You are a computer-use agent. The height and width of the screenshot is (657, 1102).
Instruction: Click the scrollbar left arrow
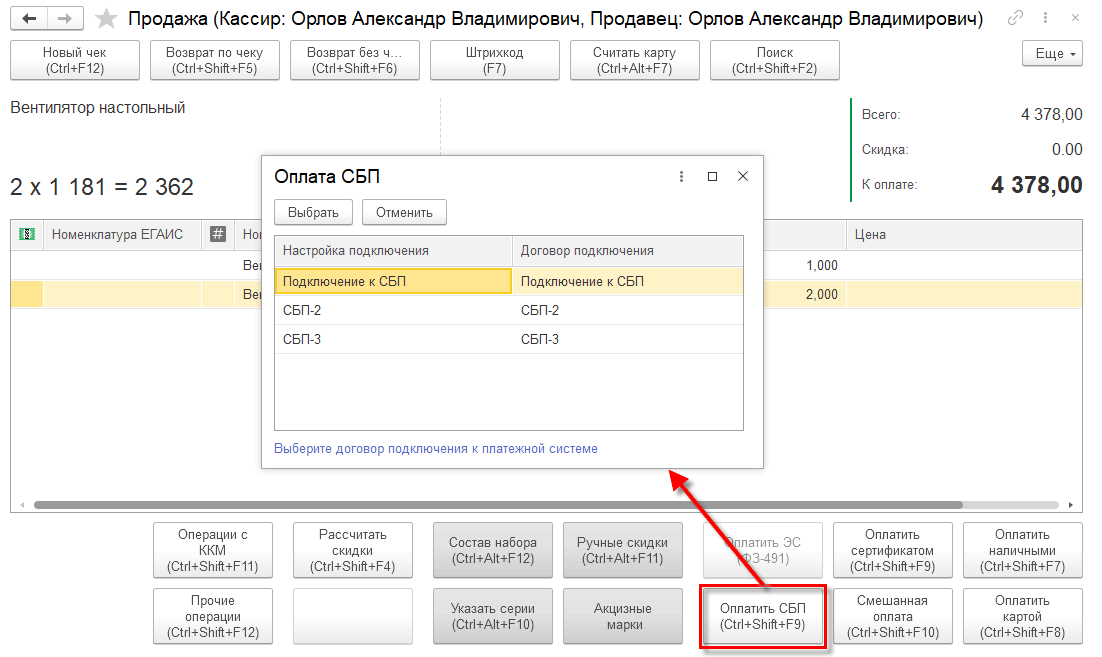22,505
